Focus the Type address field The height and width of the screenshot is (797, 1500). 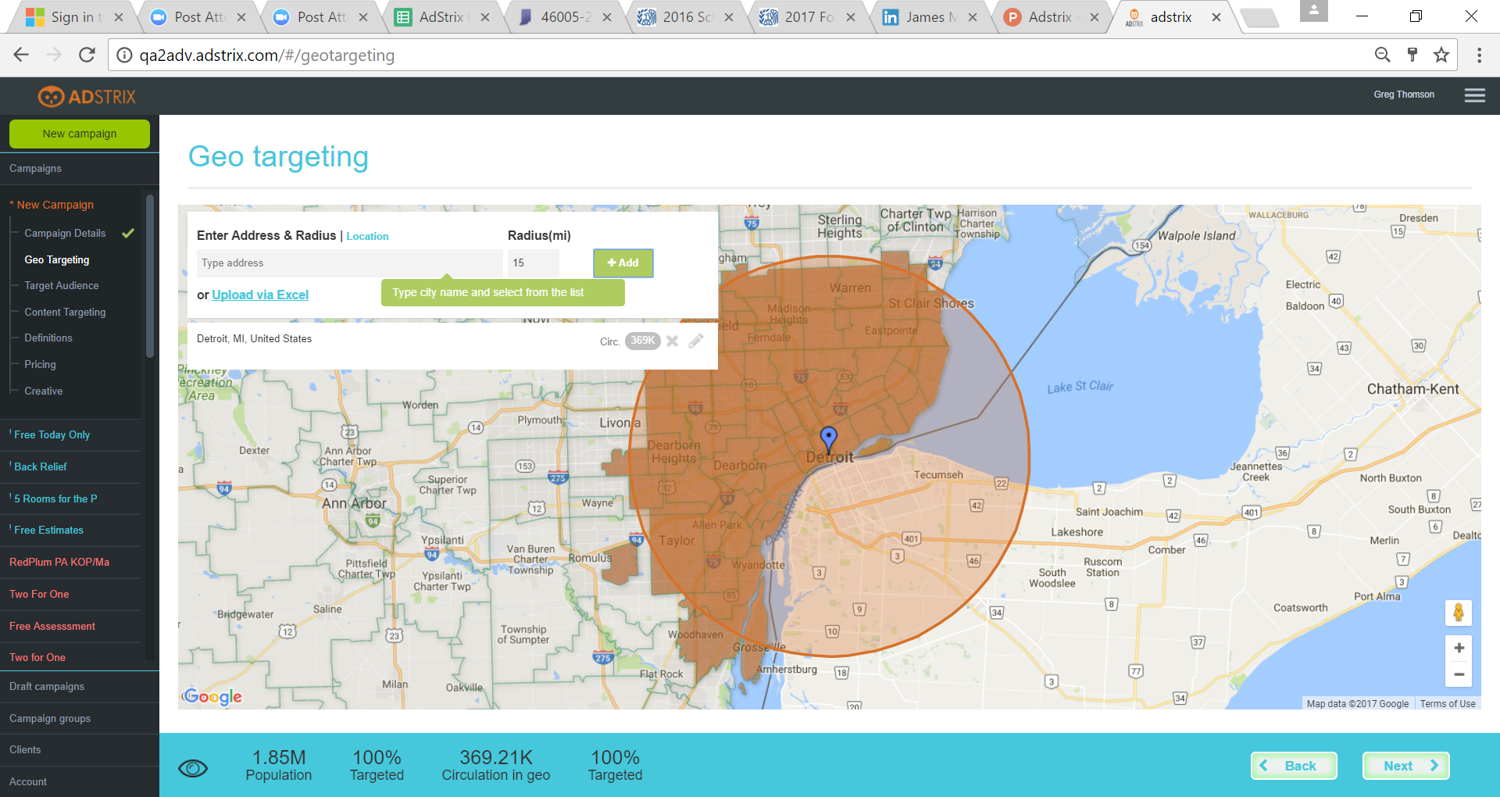point(350,263)
